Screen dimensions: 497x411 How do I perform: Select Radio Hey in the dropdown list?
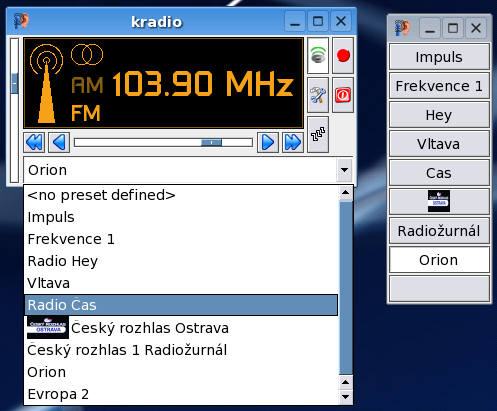click(x=182, y=261)
